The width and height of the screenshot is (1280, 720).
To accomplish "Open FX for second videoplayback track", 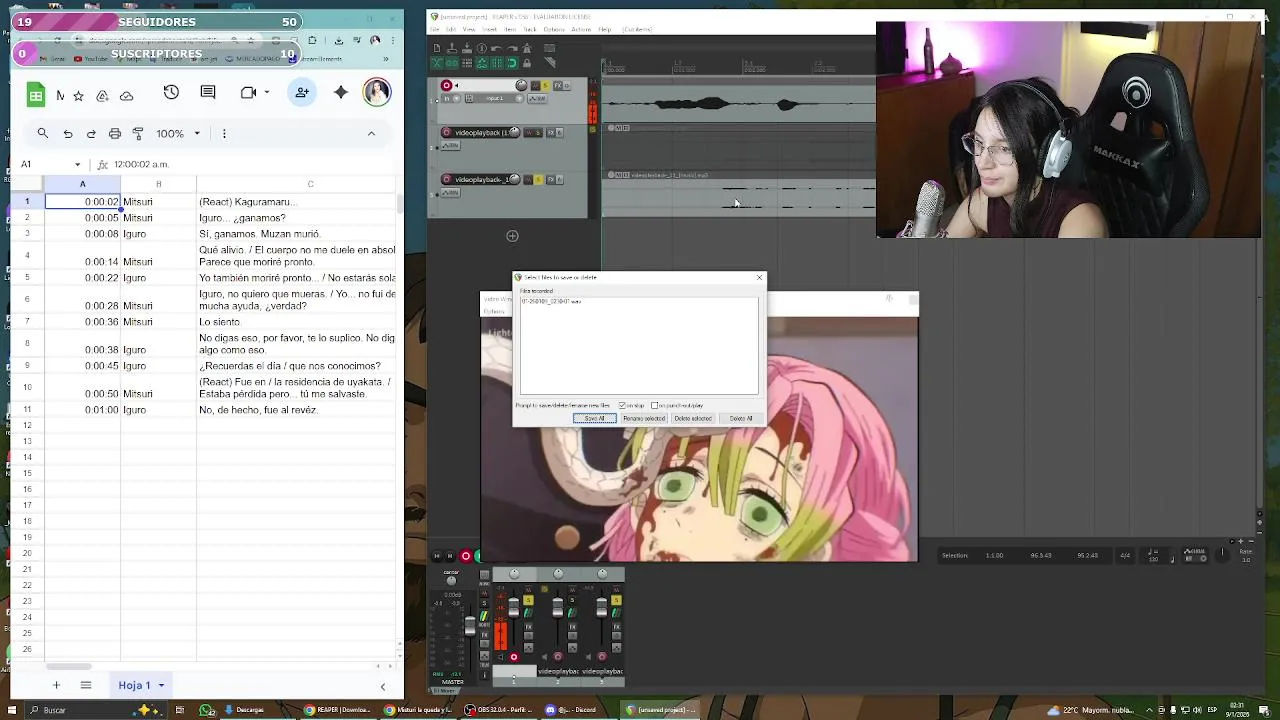I will (x=550, y=180).
